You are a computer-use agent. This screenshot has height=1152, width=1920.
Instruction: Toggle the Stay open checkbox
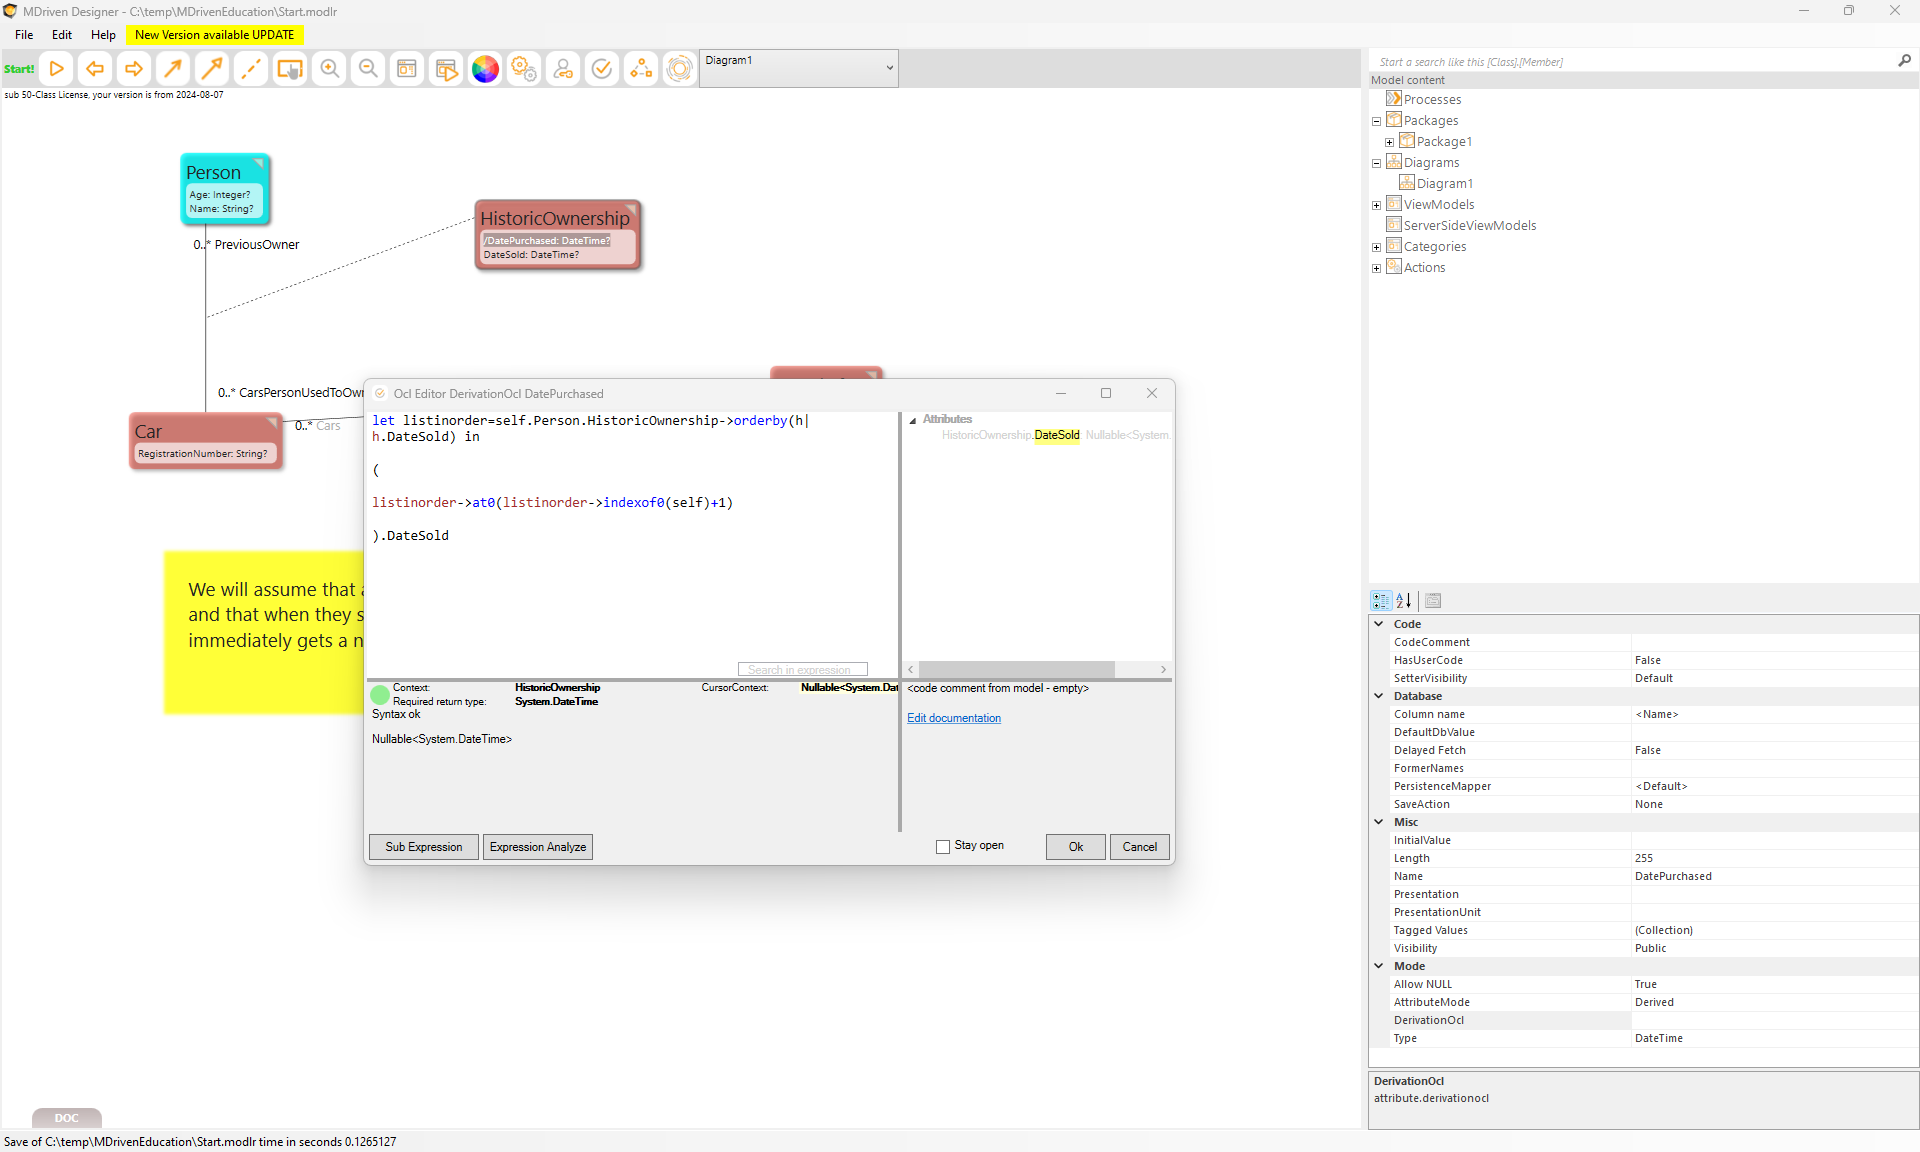(943, 847)
